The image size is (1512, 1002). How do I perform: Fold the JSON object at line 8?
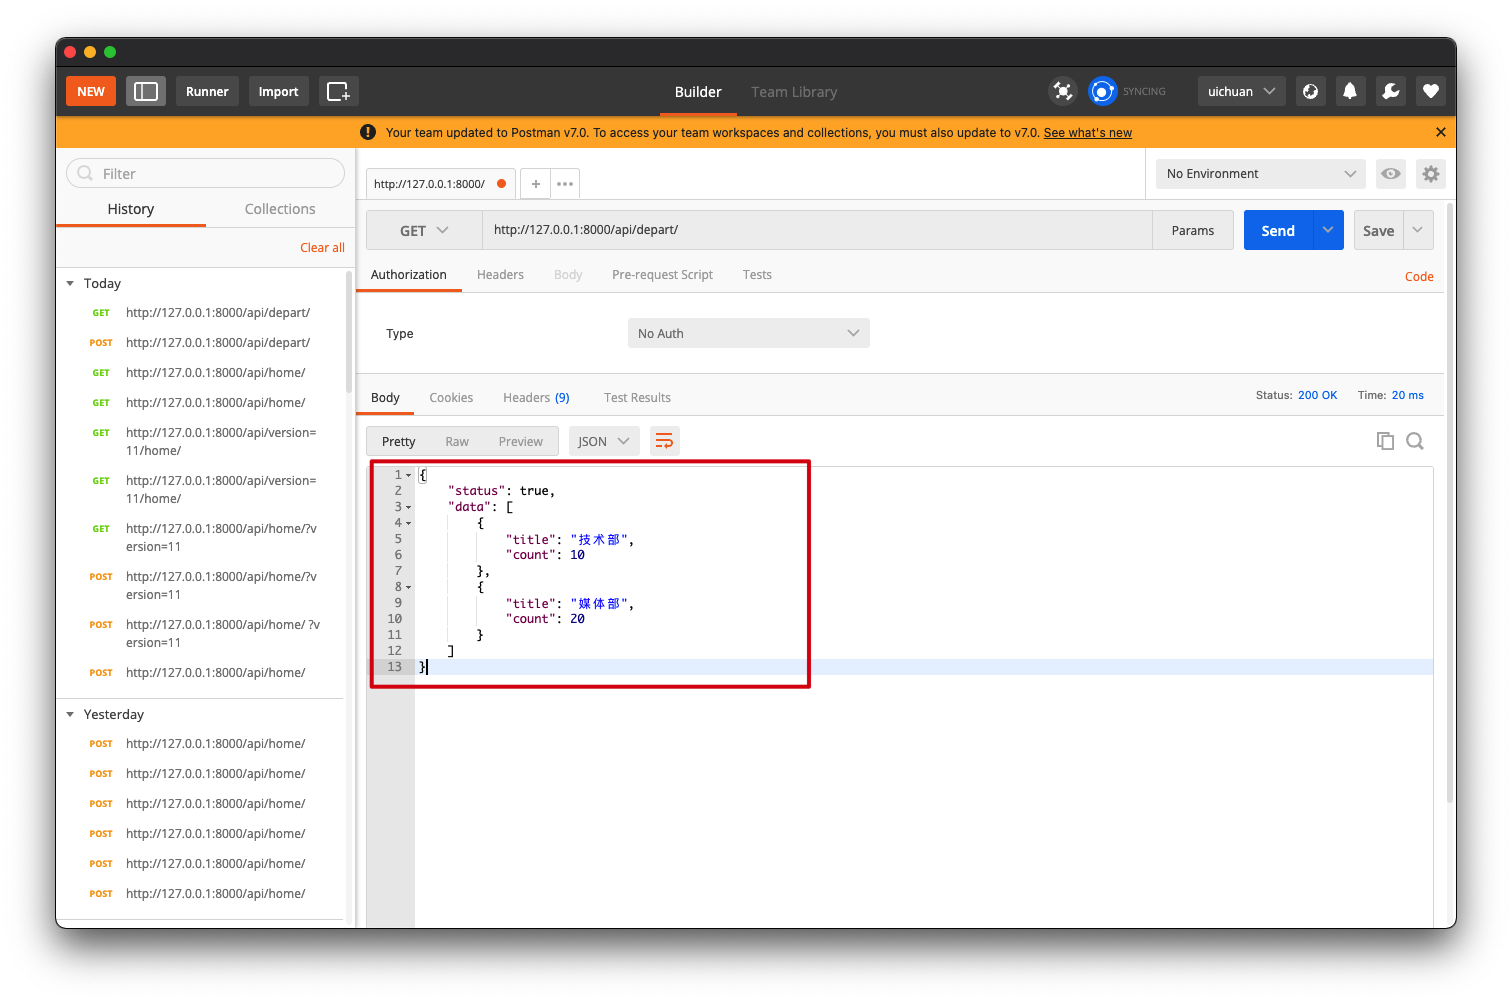[409, 587]
